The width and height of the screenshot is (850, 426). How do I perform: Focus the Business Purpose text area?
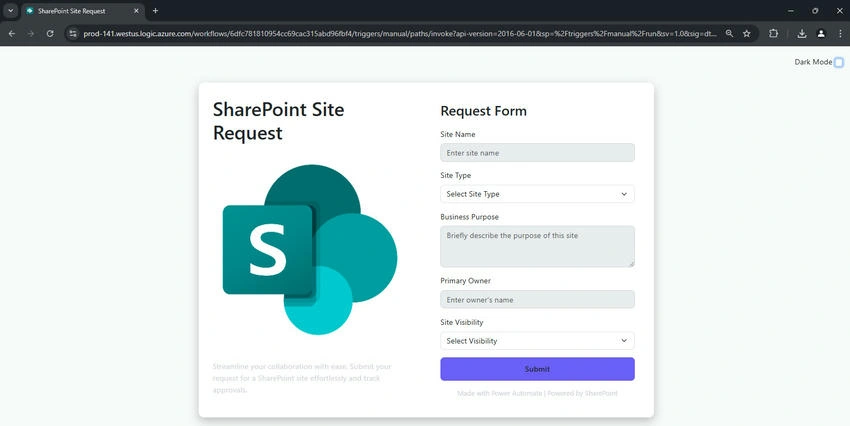click(x=537, y=247)
